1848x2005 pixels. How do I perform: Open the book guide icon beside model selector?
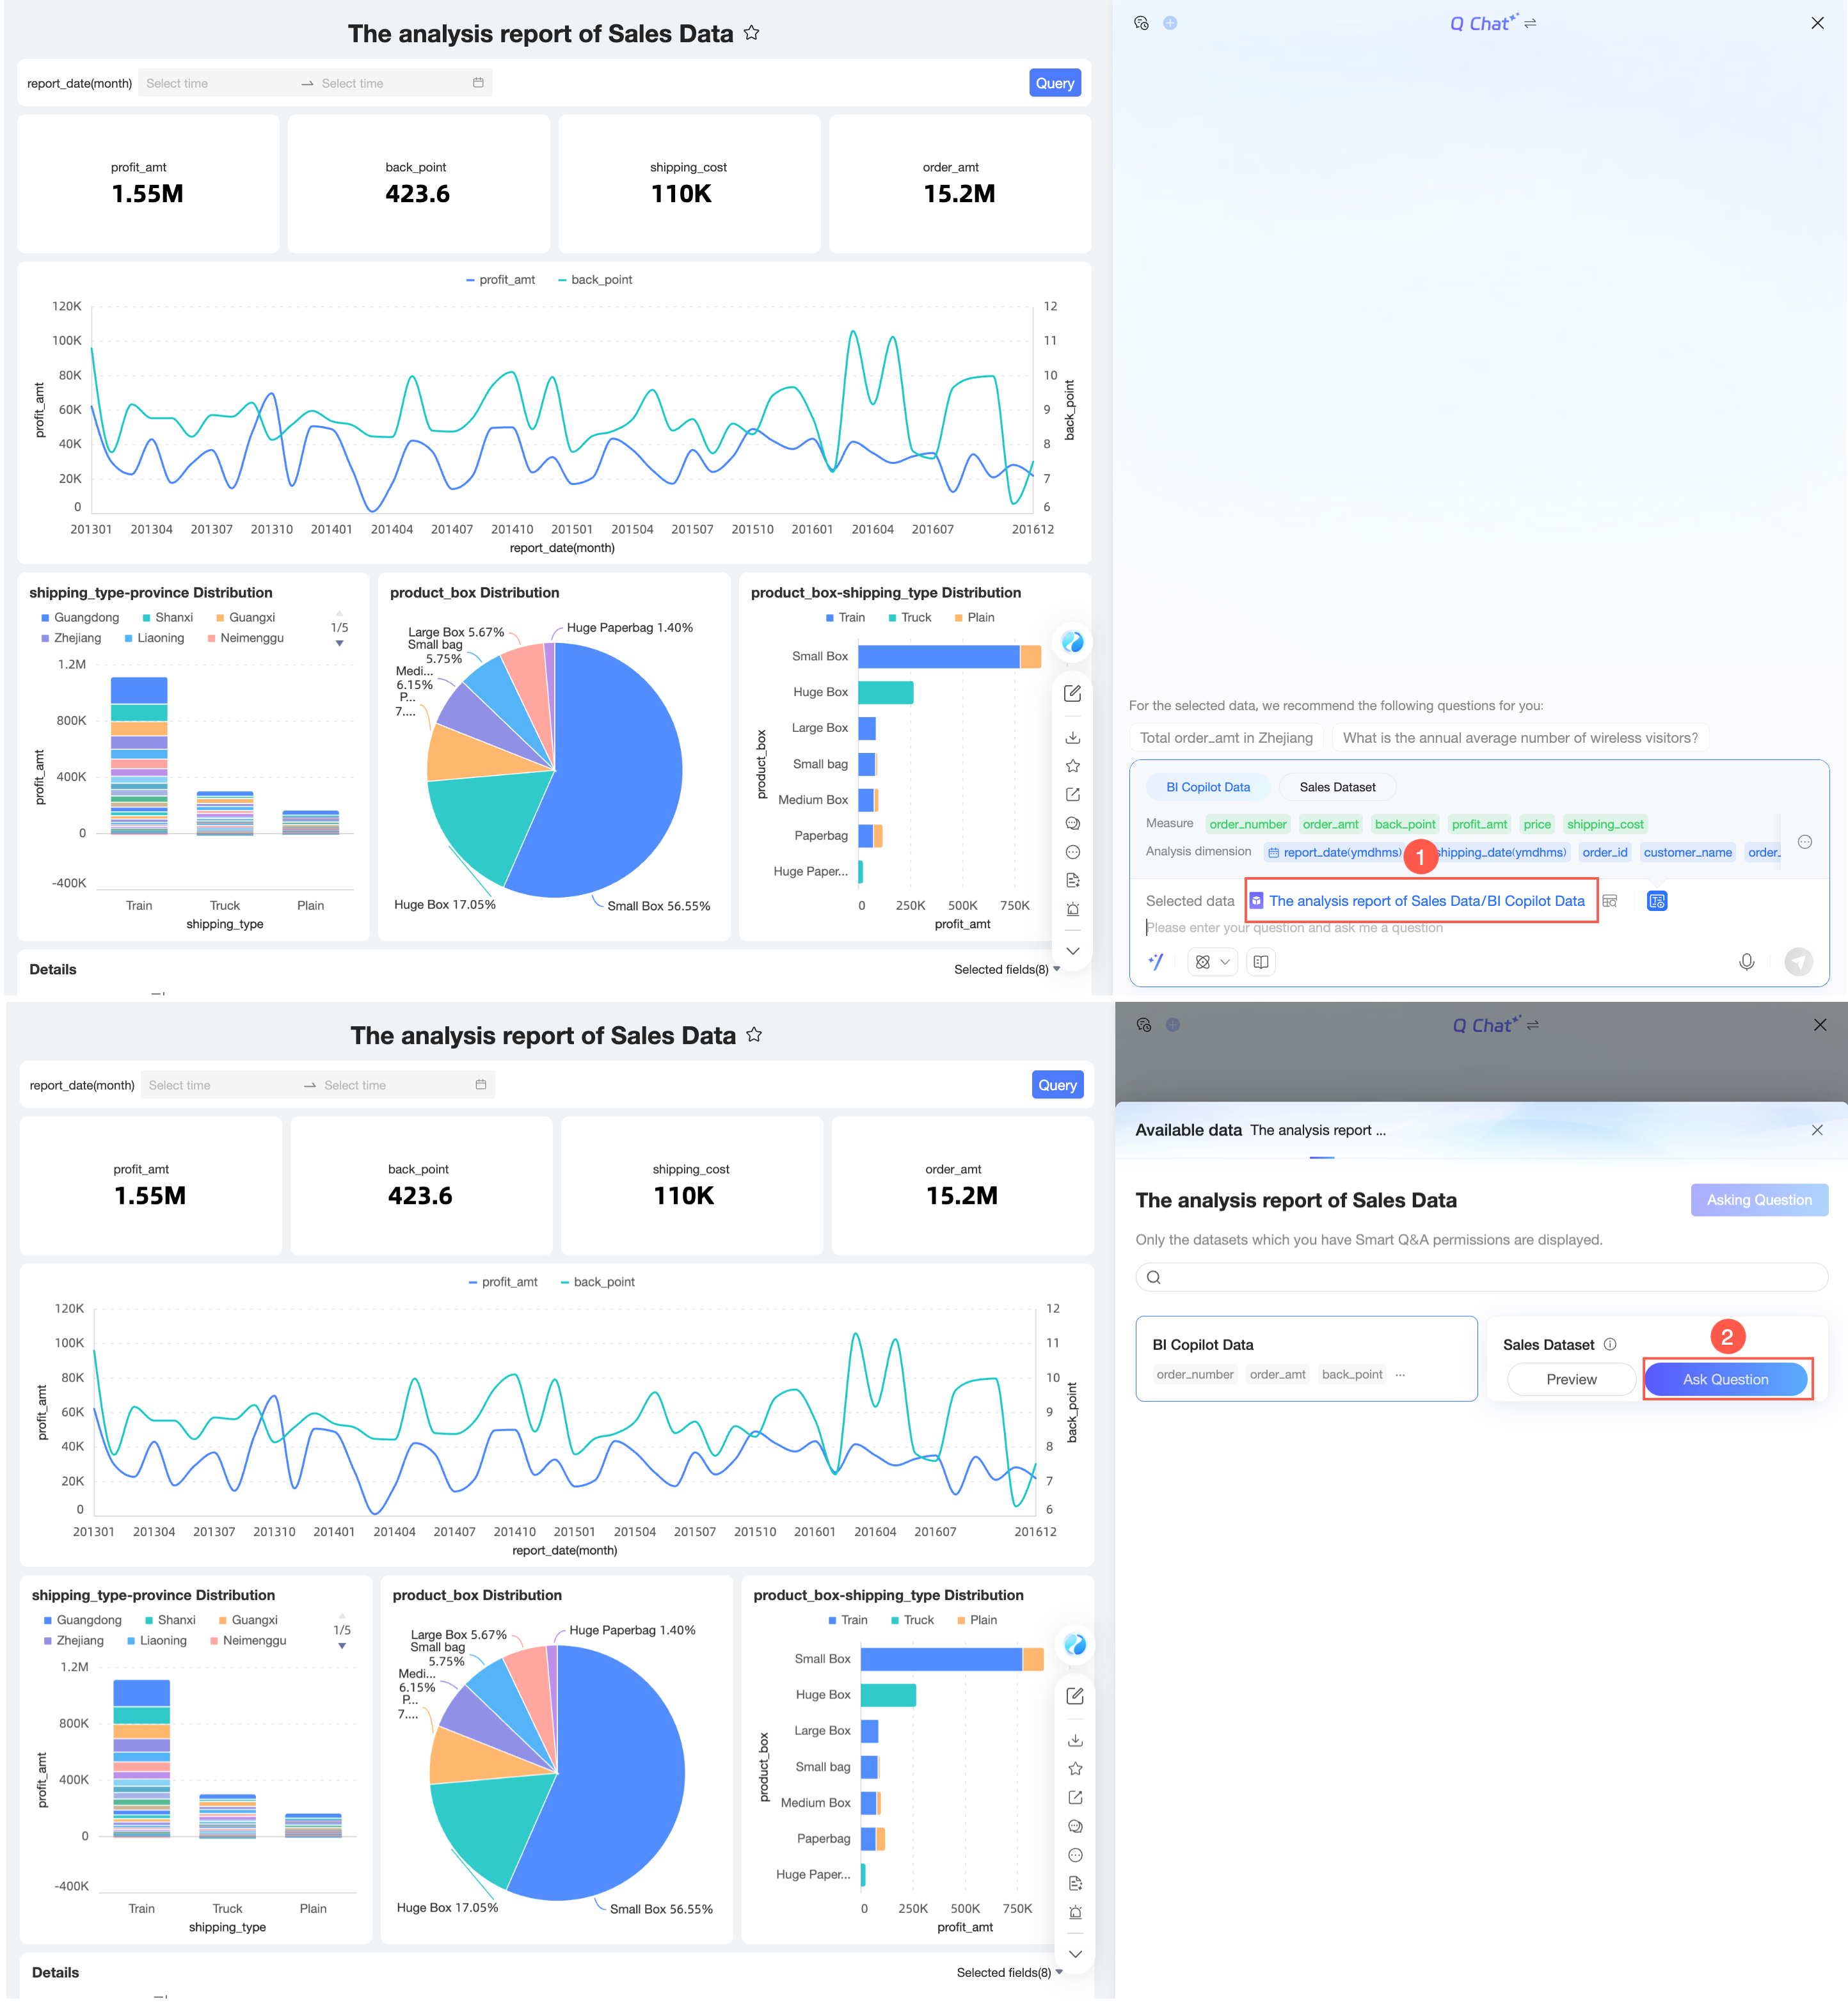(x=1261, y=962)
